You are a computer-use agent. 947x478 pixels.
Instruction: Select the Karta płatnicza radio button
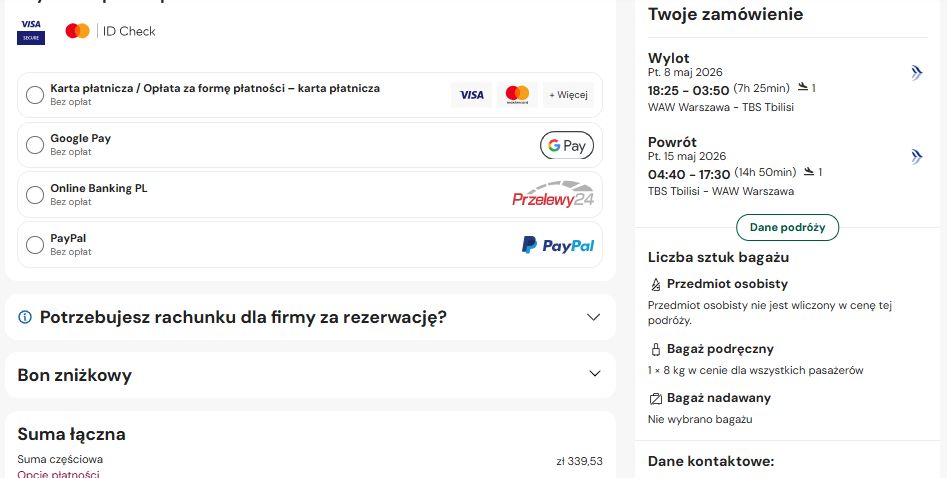(x=35, y=95)
